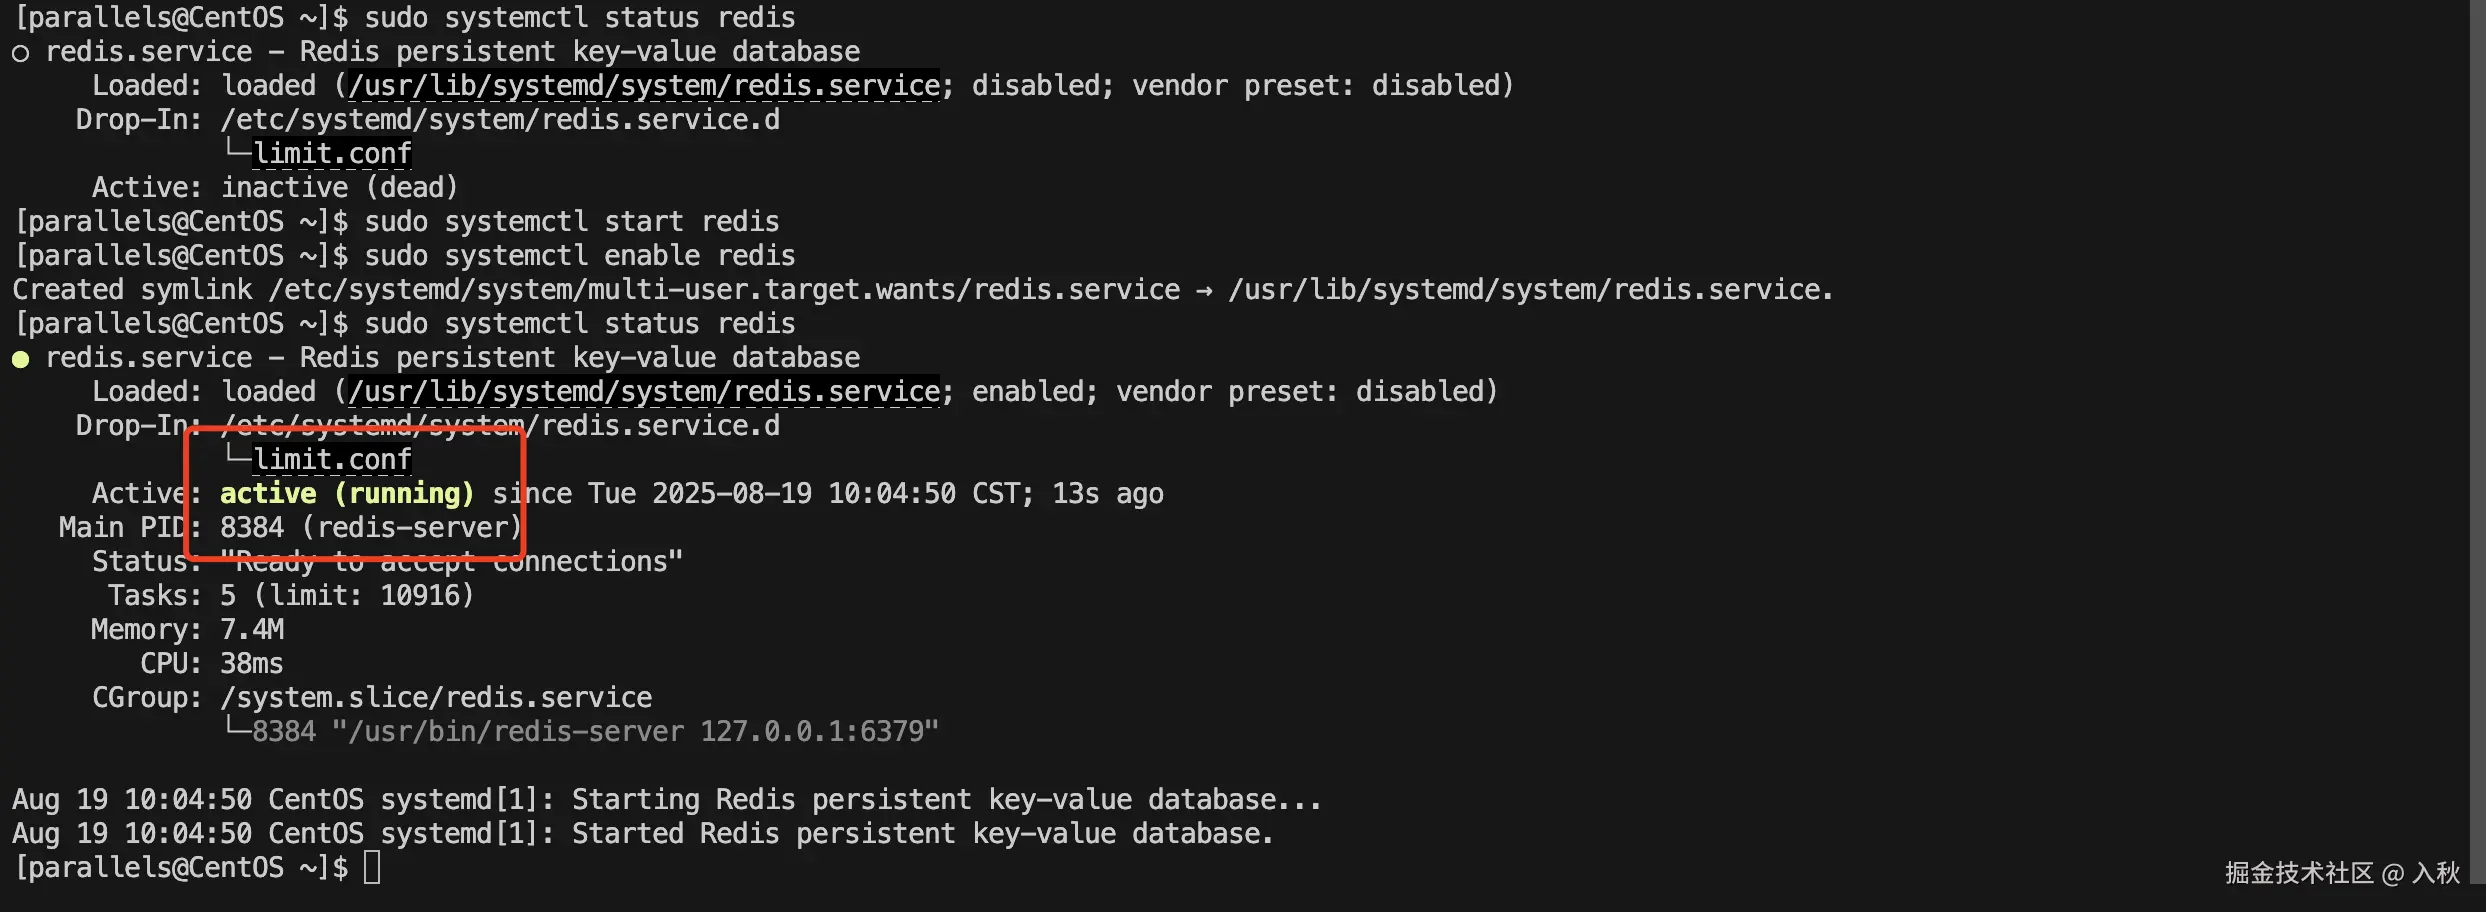Open the second underlined redis.service path link
The image size is (2486, 912).
click(x=643, y=392)
